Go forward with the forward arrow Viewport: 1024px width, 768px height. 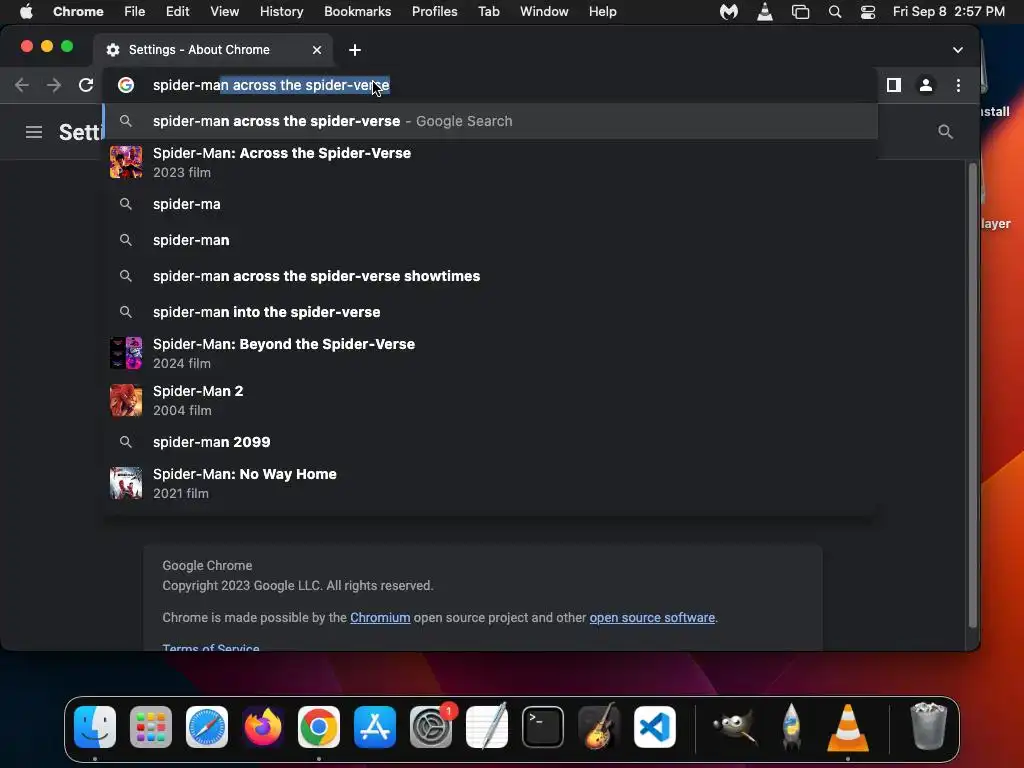(x=54, y=85)
